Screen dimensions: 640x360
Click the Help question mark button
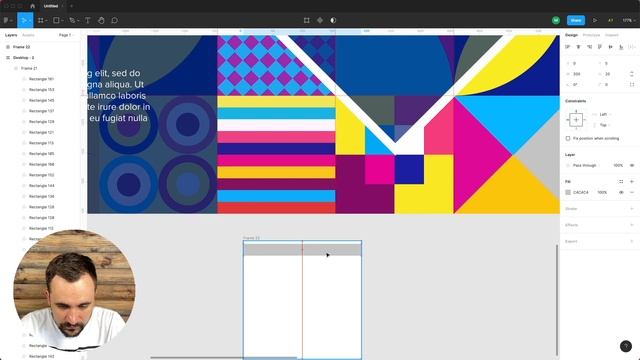(x=626, y=346)
